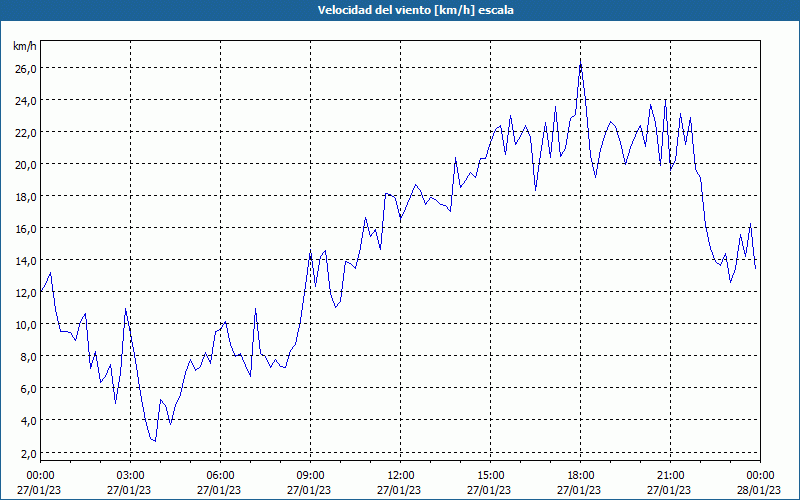
Task: Click the 12:00 time axis label
Action: [x=400, y=476]
